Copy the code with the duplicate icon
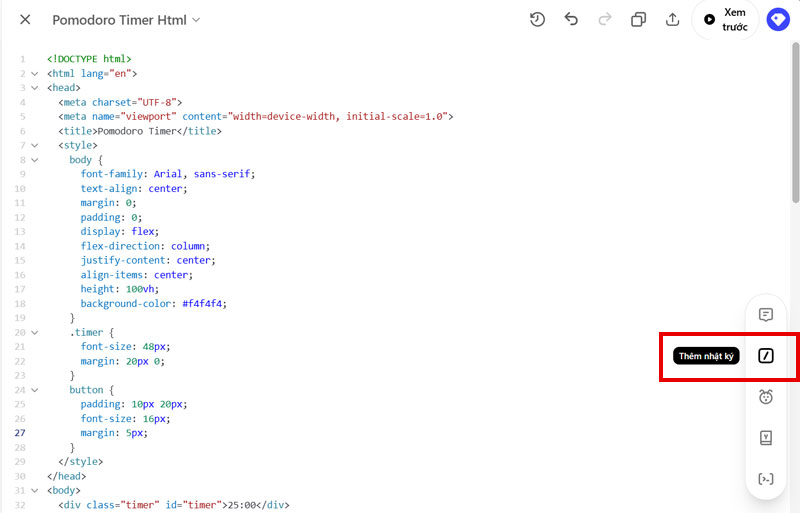This screenshot has height=513, width=800. tap(638, 19)
